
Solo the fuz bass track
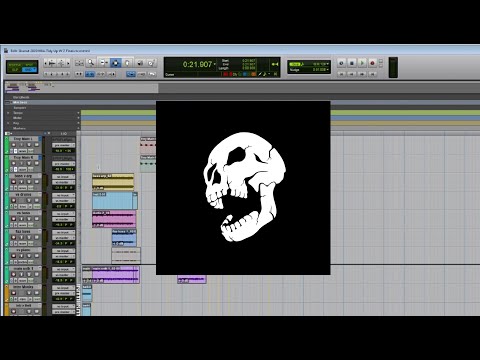click(x=29, y=237)
